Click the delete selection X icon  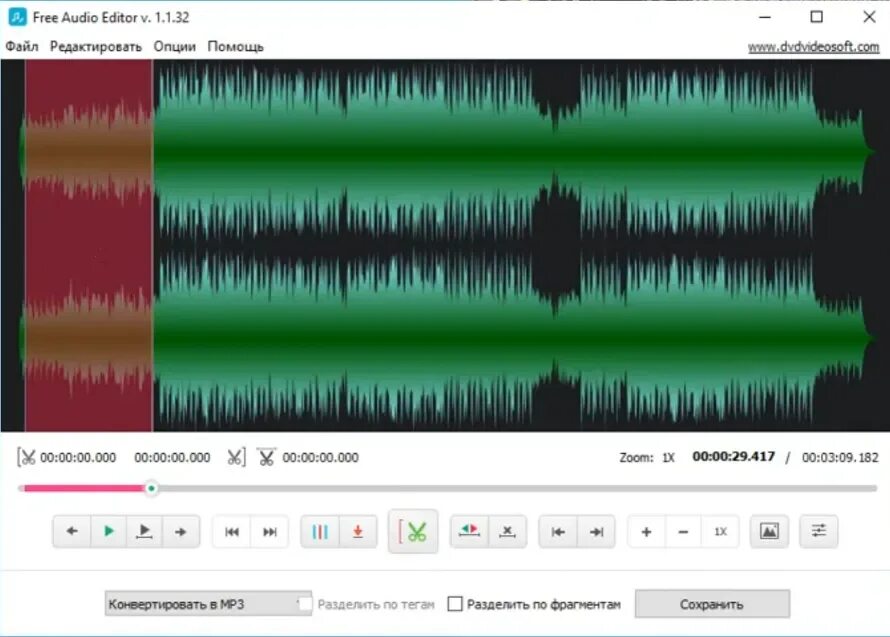(x=507, y=531)
